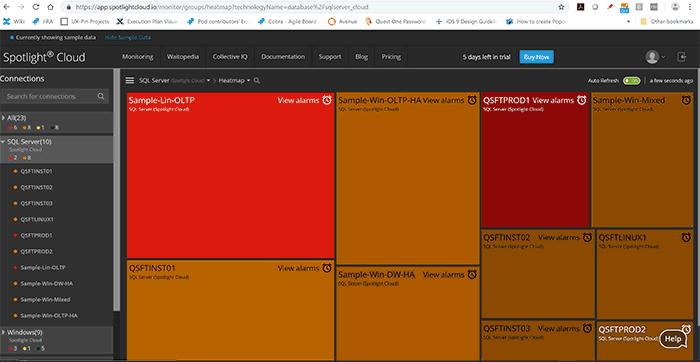The width and height of the screenshot is (700, 362).
Task: Click View alarms on QSFTPROD1 tile
Action: coord(553,100)
